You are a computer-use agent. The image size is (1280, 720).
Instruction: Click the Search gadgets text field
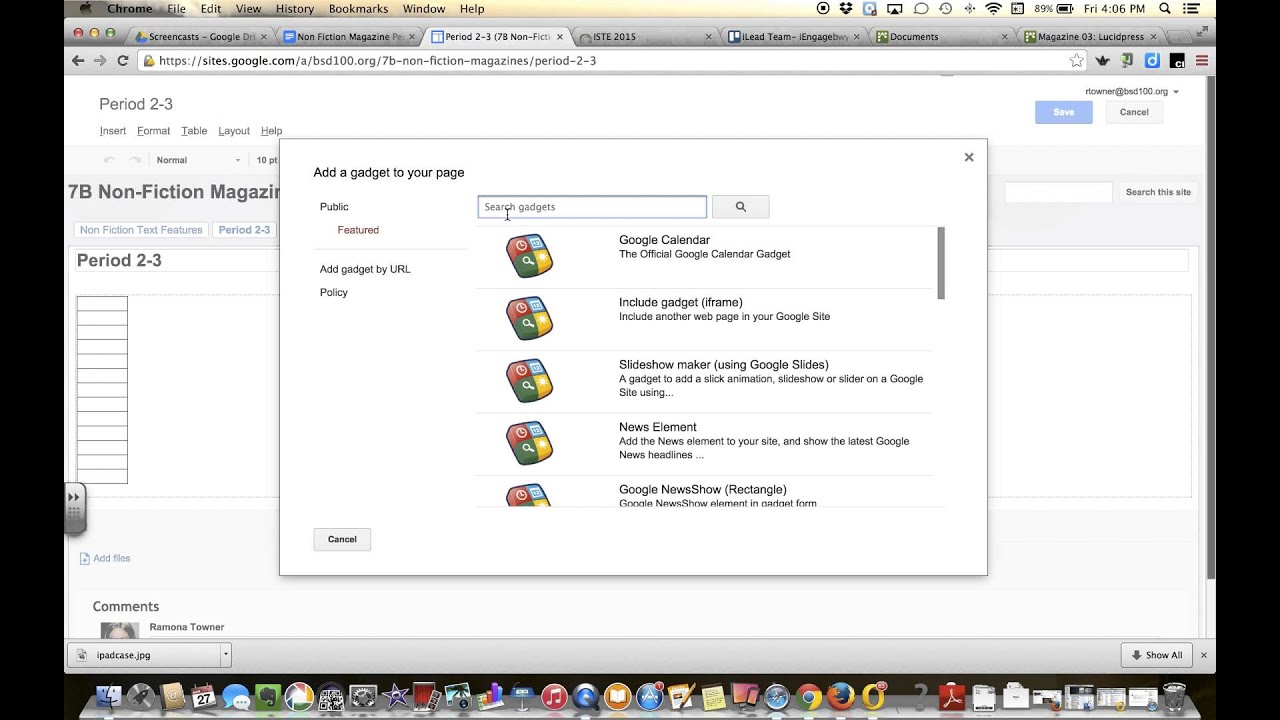point(592,207)
